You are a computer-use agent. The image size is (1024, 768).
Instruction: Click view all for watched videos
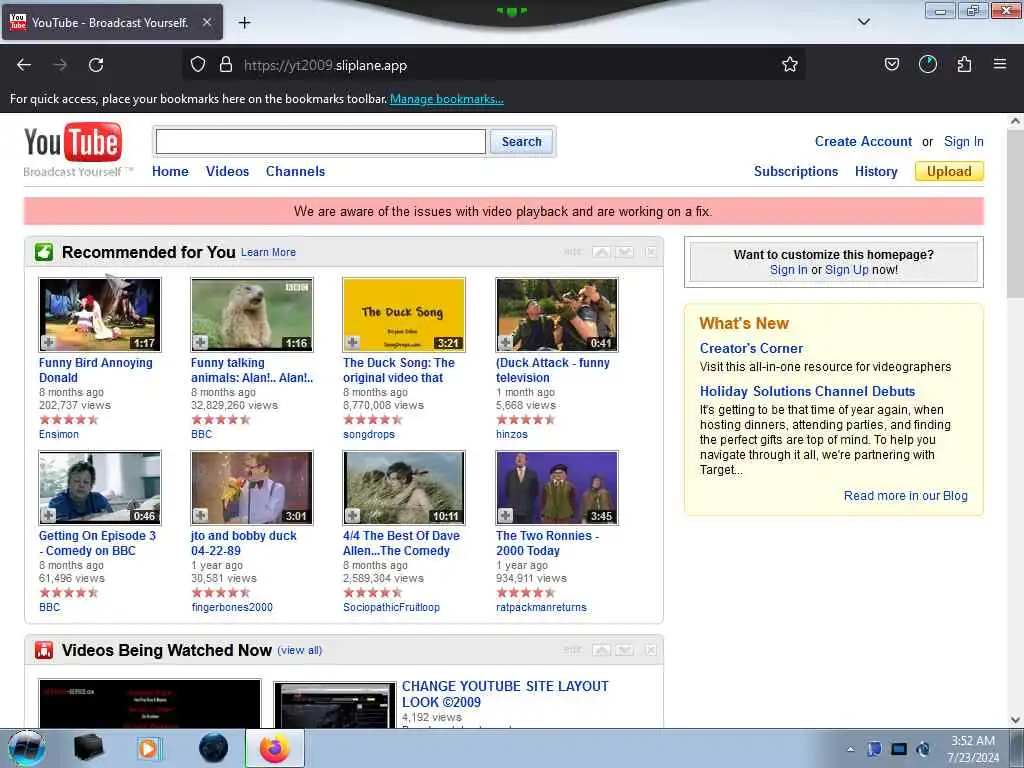point(300,650)
